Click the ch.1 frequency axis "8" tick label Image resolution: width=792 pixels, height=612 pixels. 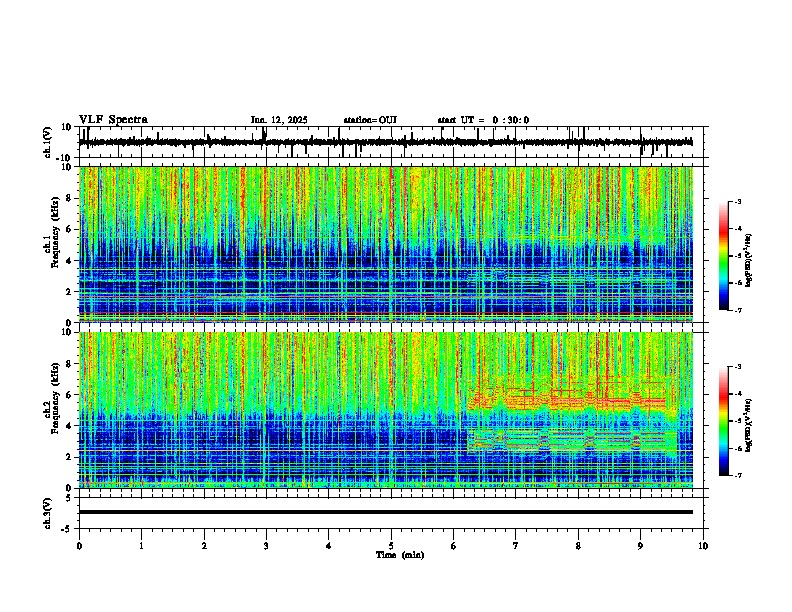tap(69, 198)
